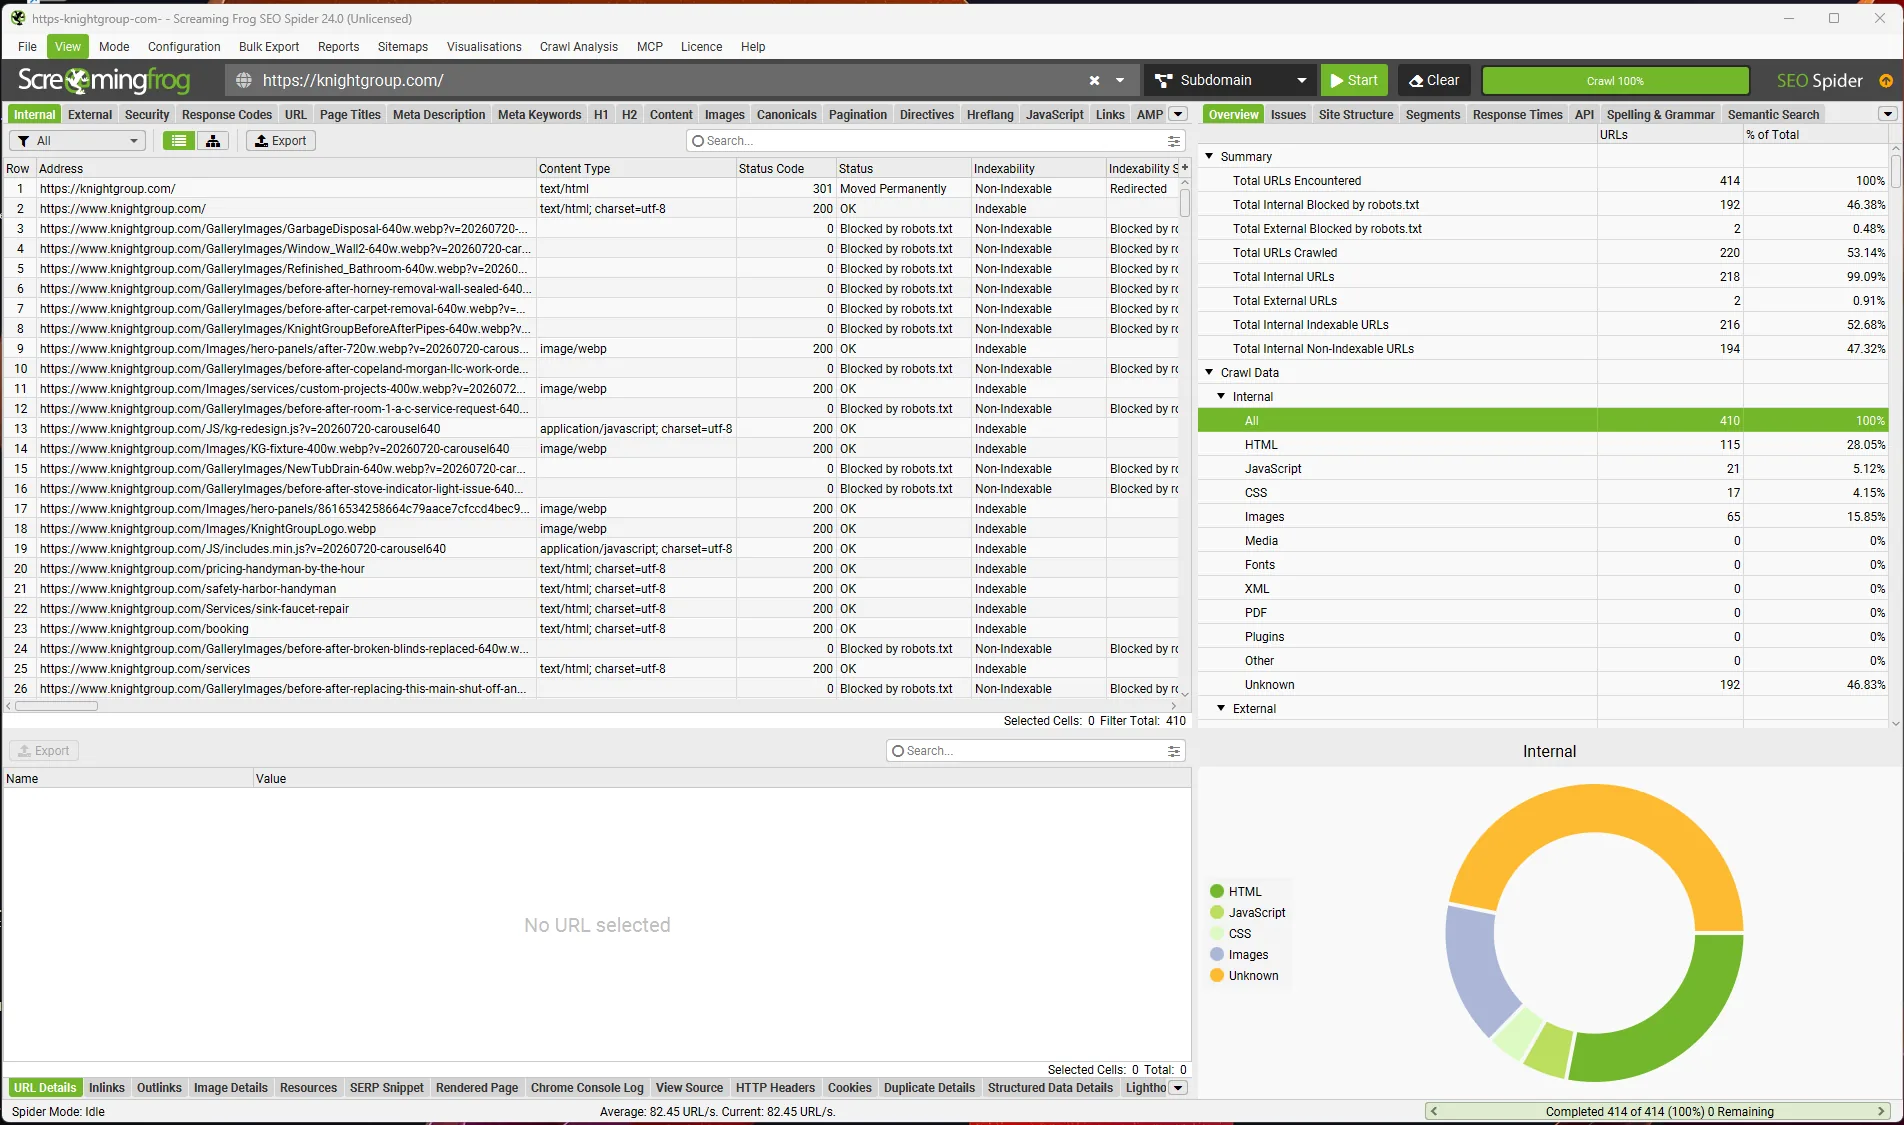Click the main table vertical scrollbar

pos(1185,202)
